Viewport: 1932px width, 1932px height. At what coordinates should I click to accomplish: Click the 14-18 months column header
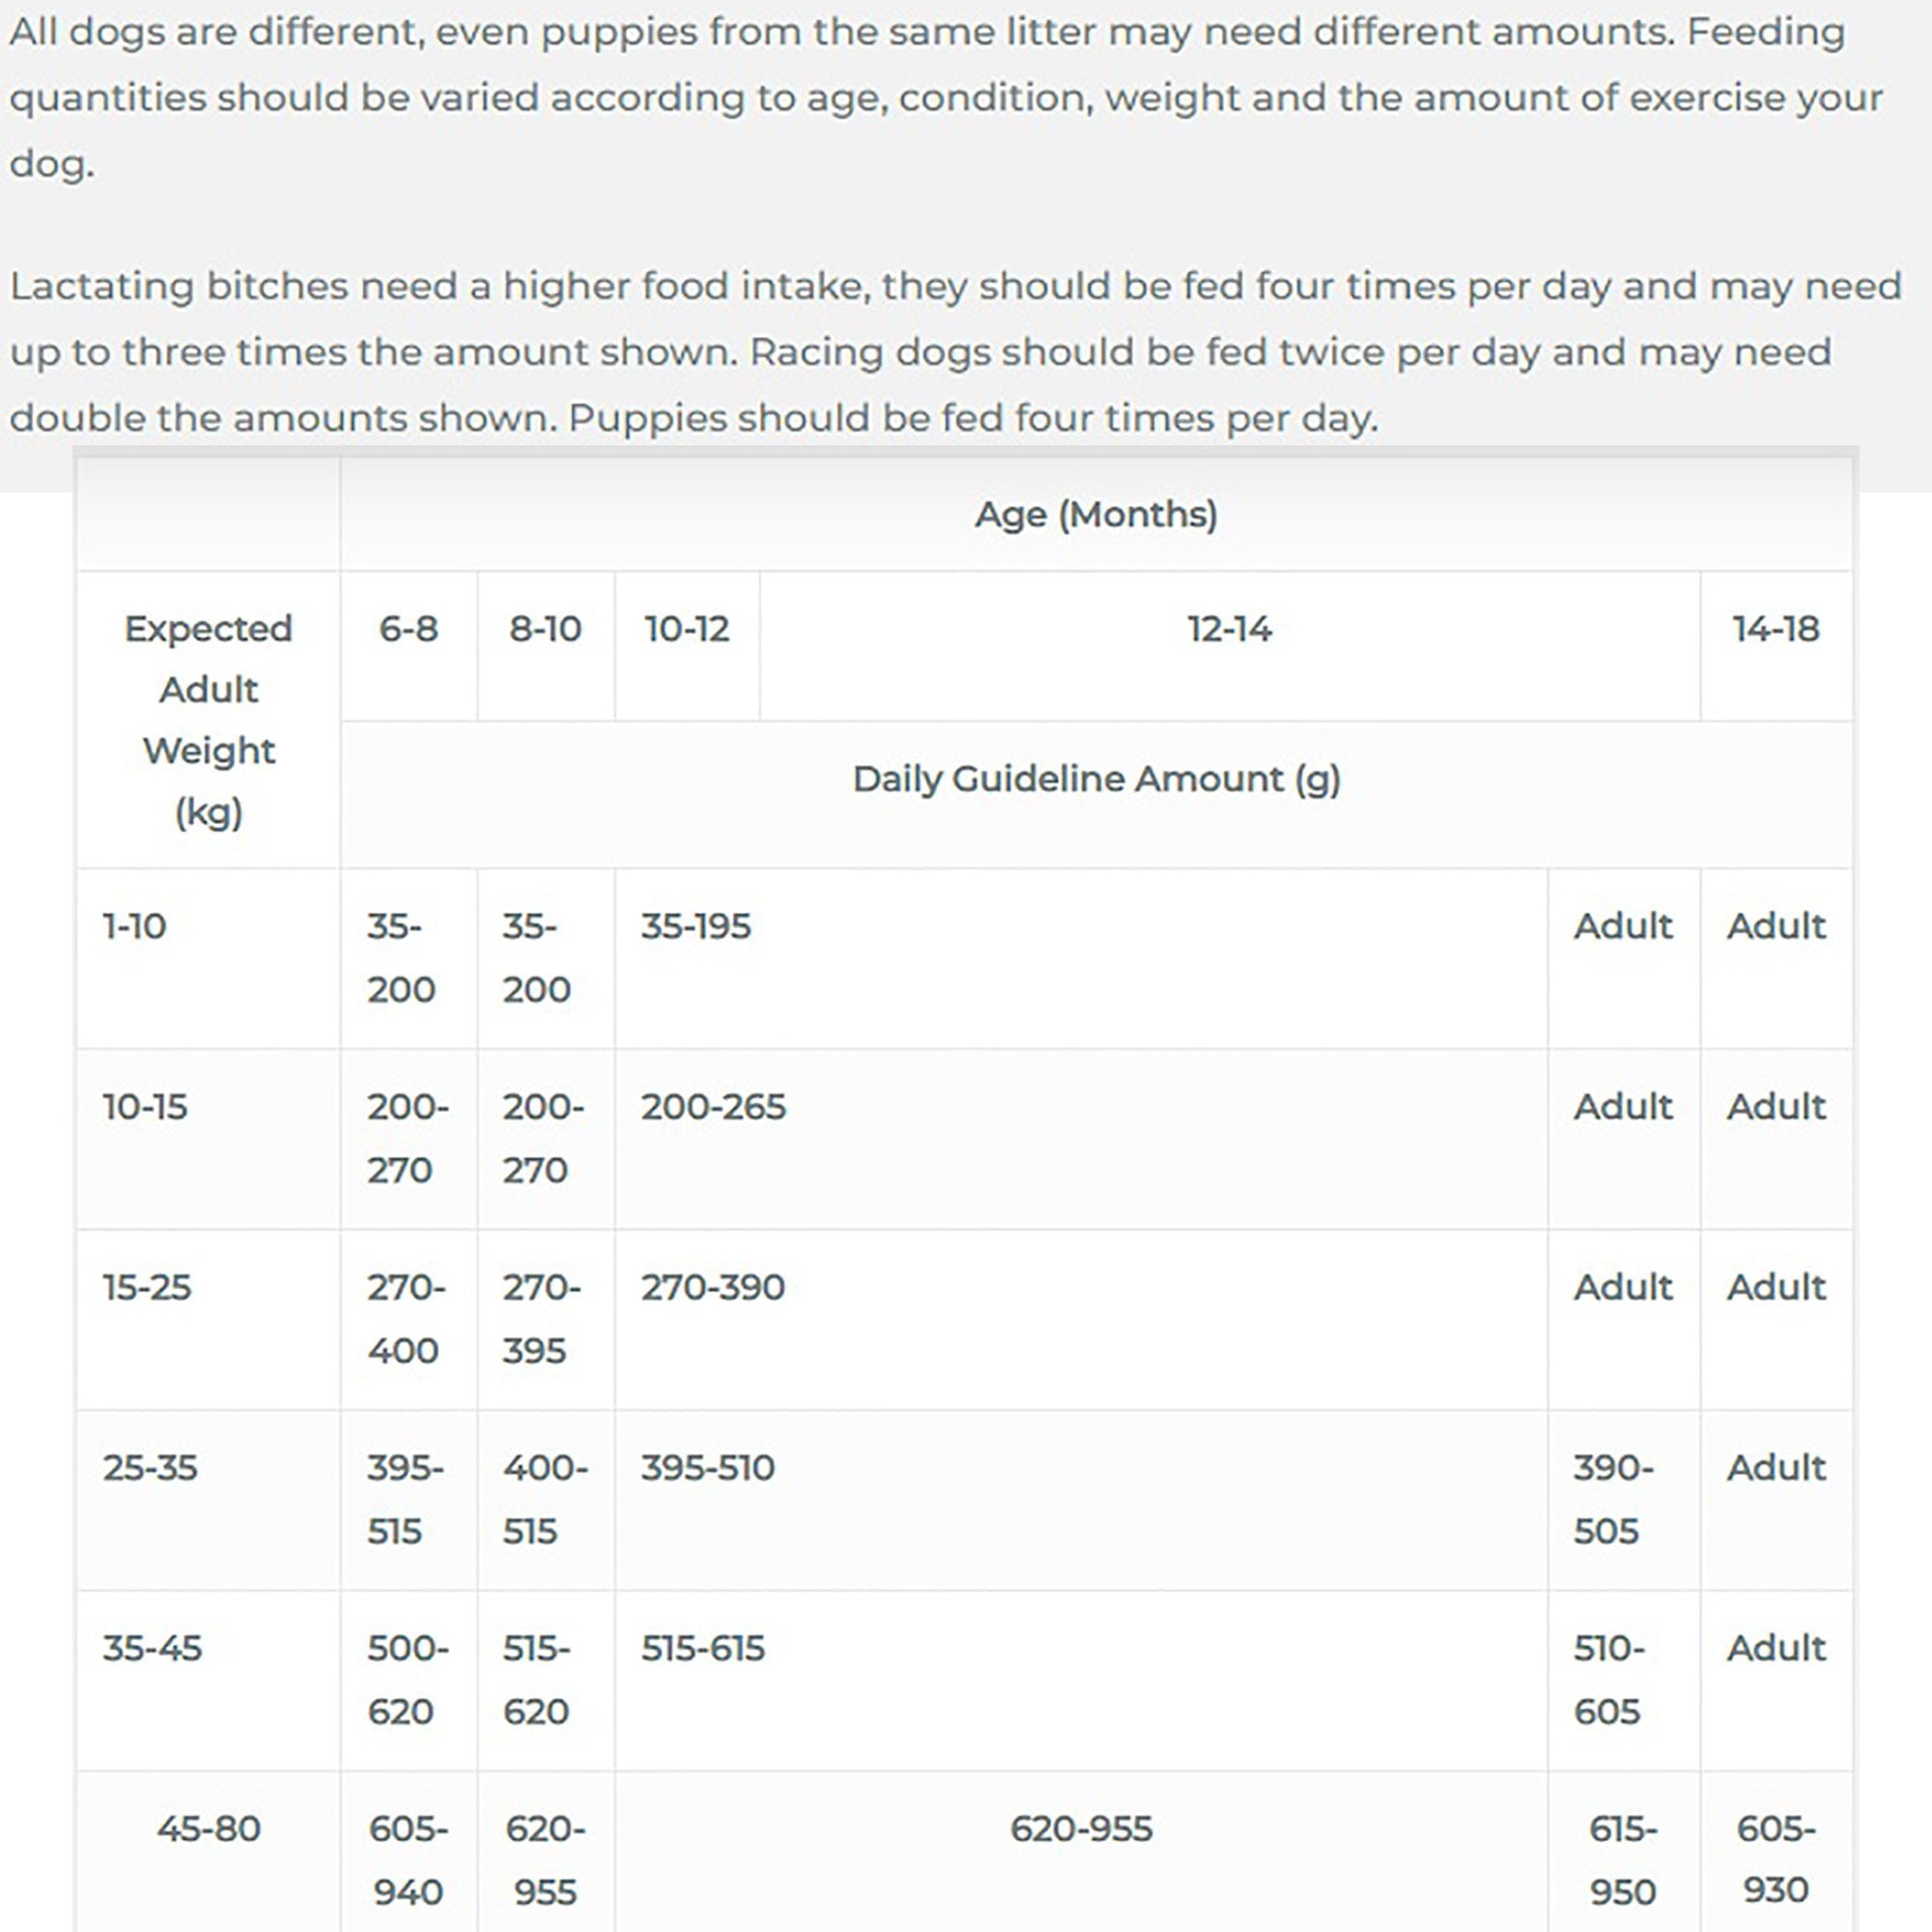click(1776, 629)
